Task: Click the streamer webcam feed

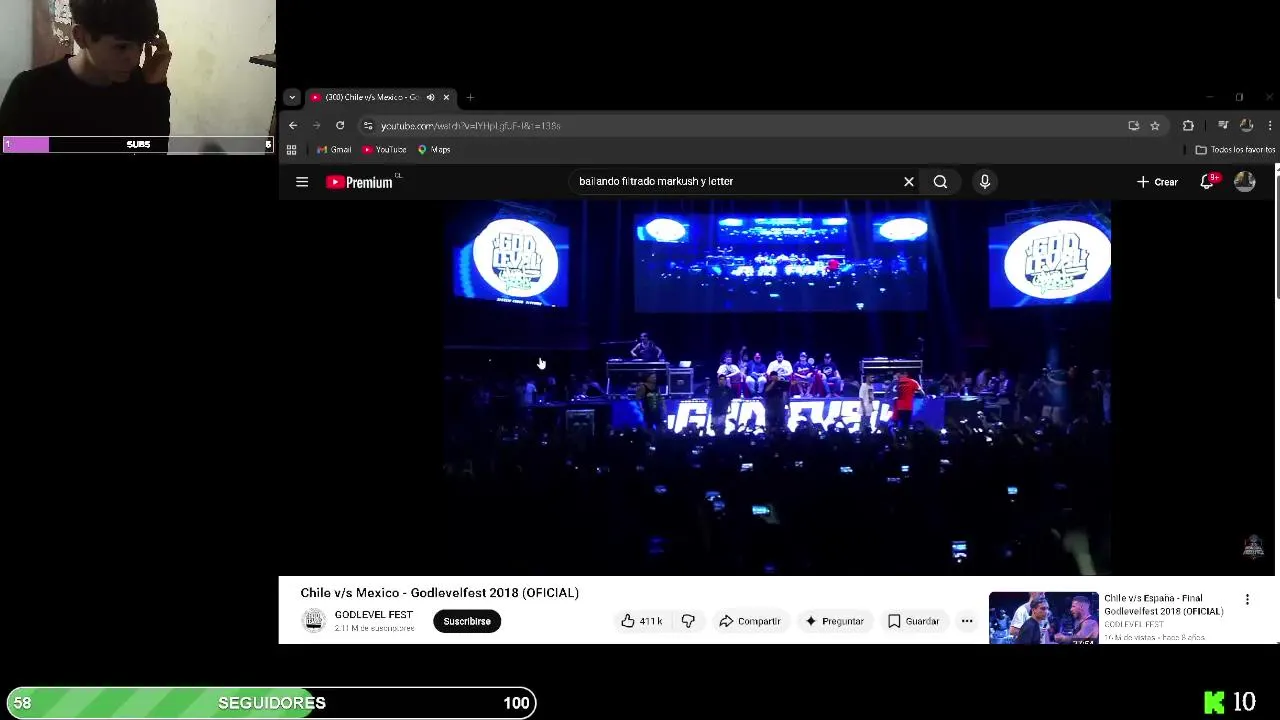Action: click(x=137, y=68)
